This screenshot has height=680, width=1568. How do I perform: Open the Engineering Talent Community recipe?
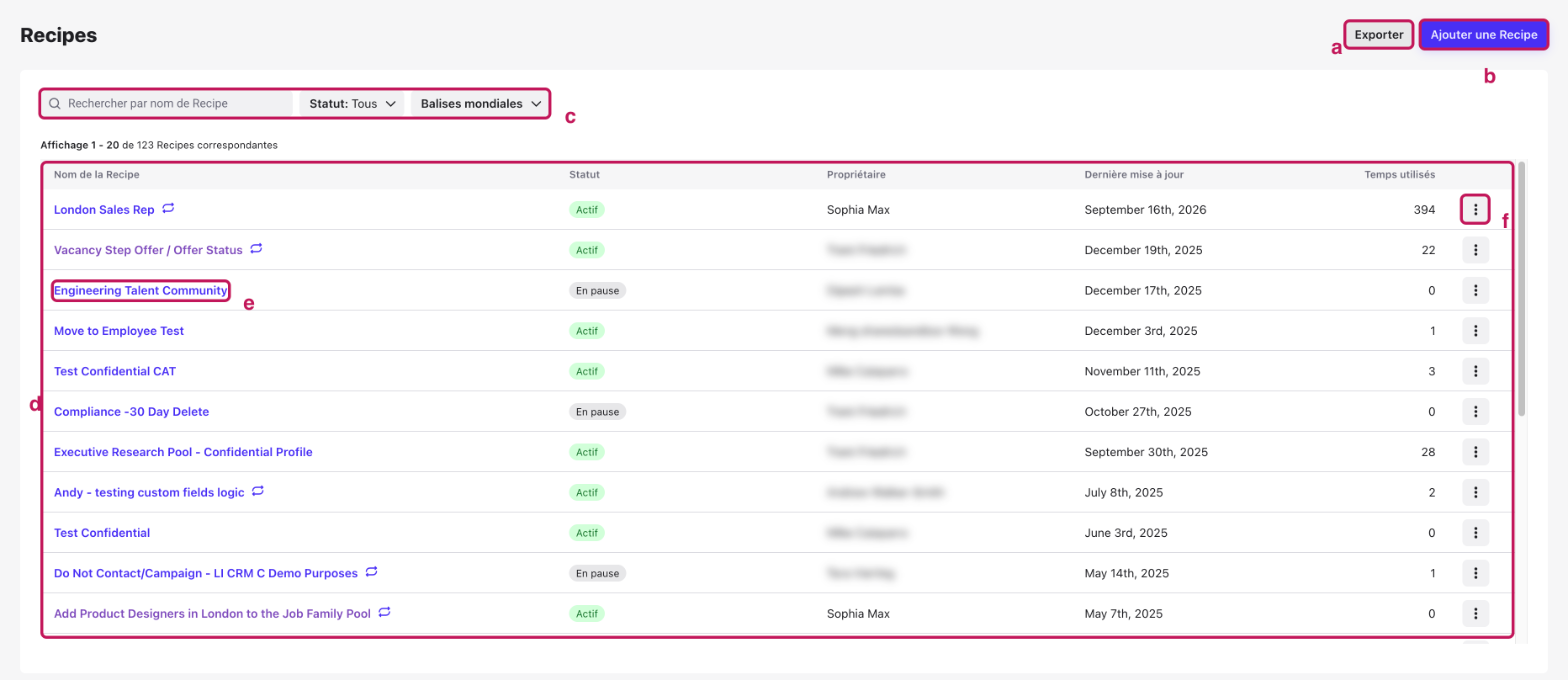(141, 290)
